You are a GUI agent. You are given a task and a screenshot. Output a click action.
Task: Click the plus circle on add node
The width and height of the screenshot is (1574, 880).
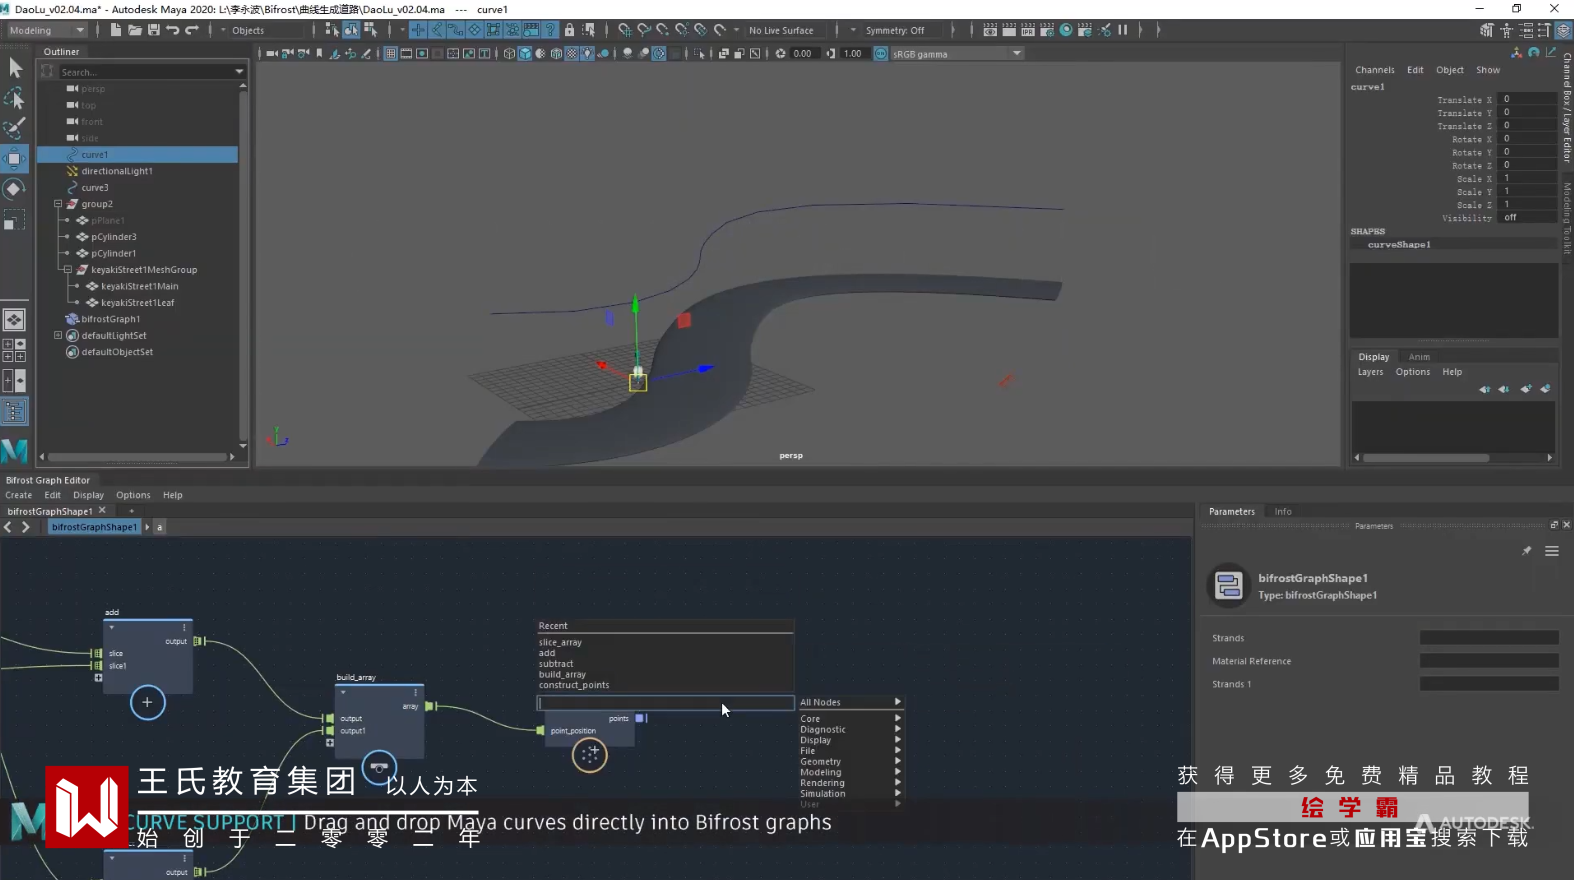[147, 702]
